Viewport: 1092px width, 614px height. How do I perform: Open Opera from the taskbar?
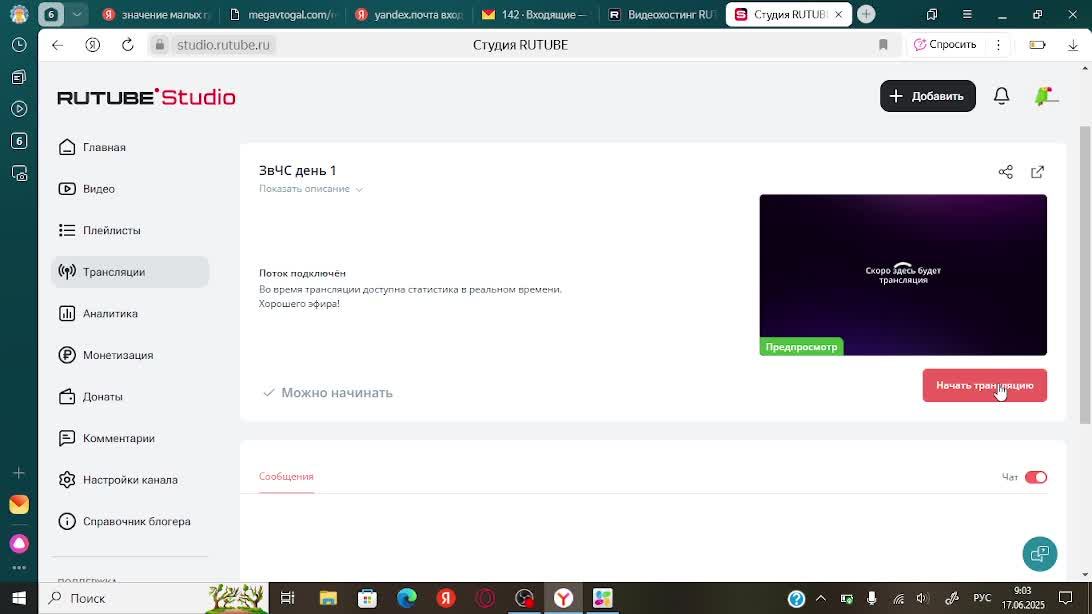click(x=485, y=598)
